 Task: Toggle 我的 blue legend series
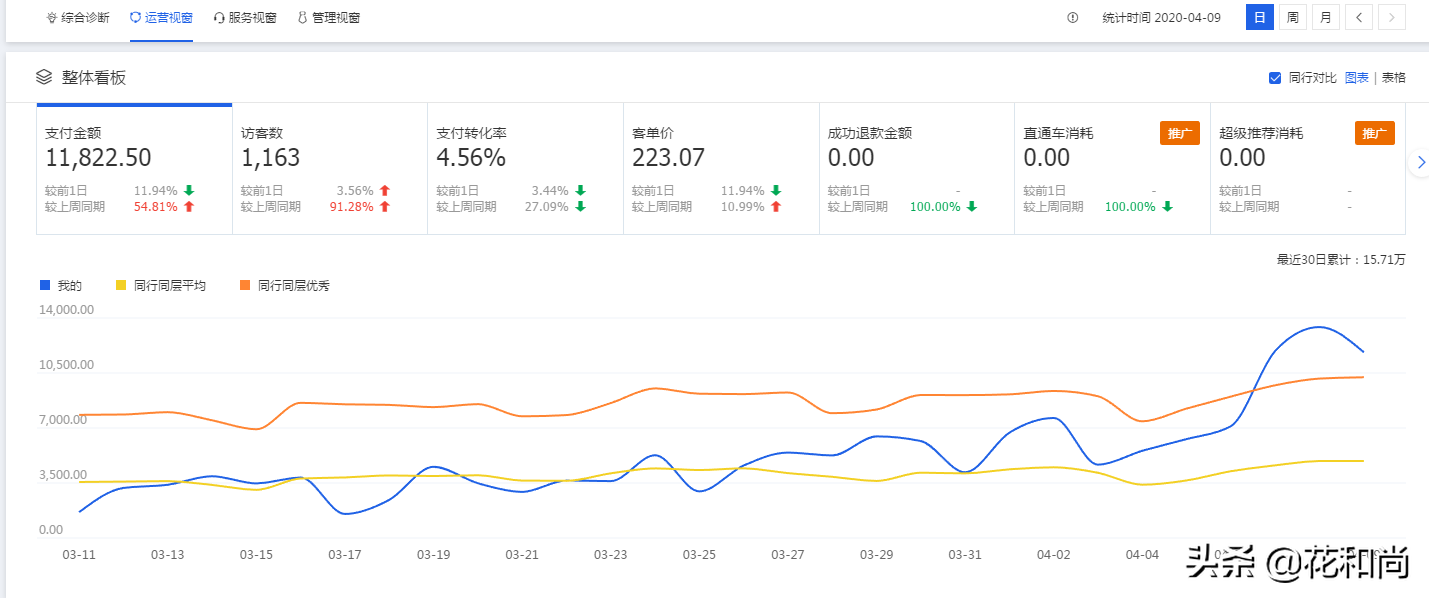click(45, 286)
